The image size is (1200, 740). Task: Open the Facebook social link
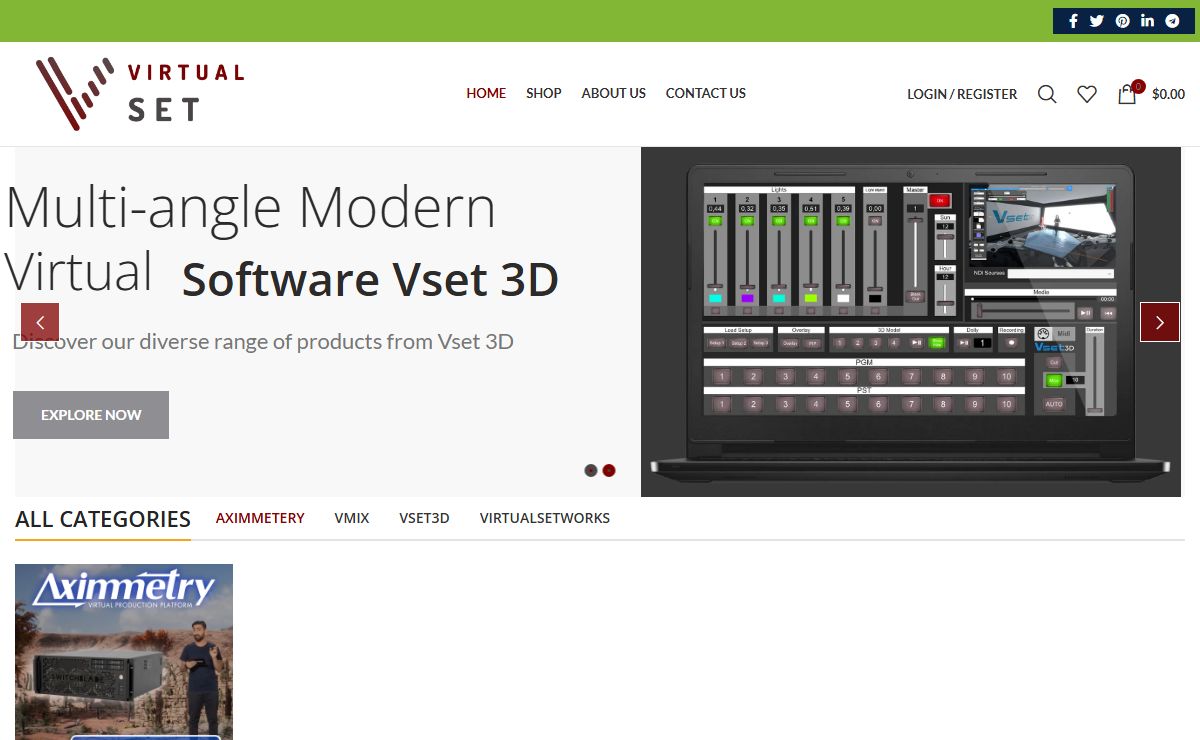click(x=1073, y=21)
